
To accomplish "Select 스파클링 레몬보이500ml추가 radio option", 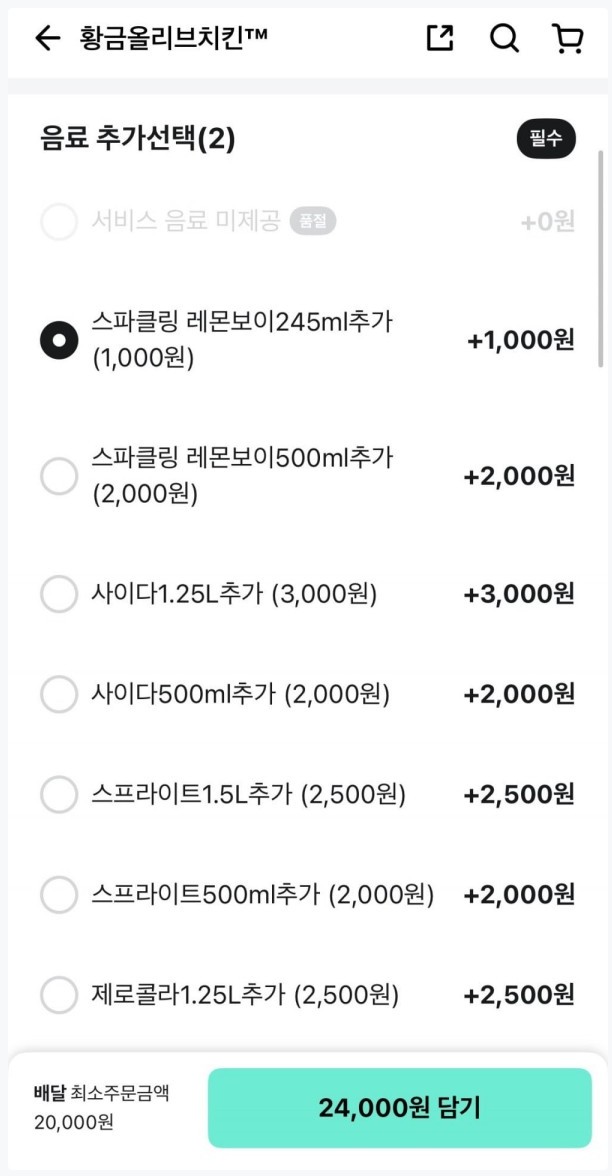I will tap(59, 476).
